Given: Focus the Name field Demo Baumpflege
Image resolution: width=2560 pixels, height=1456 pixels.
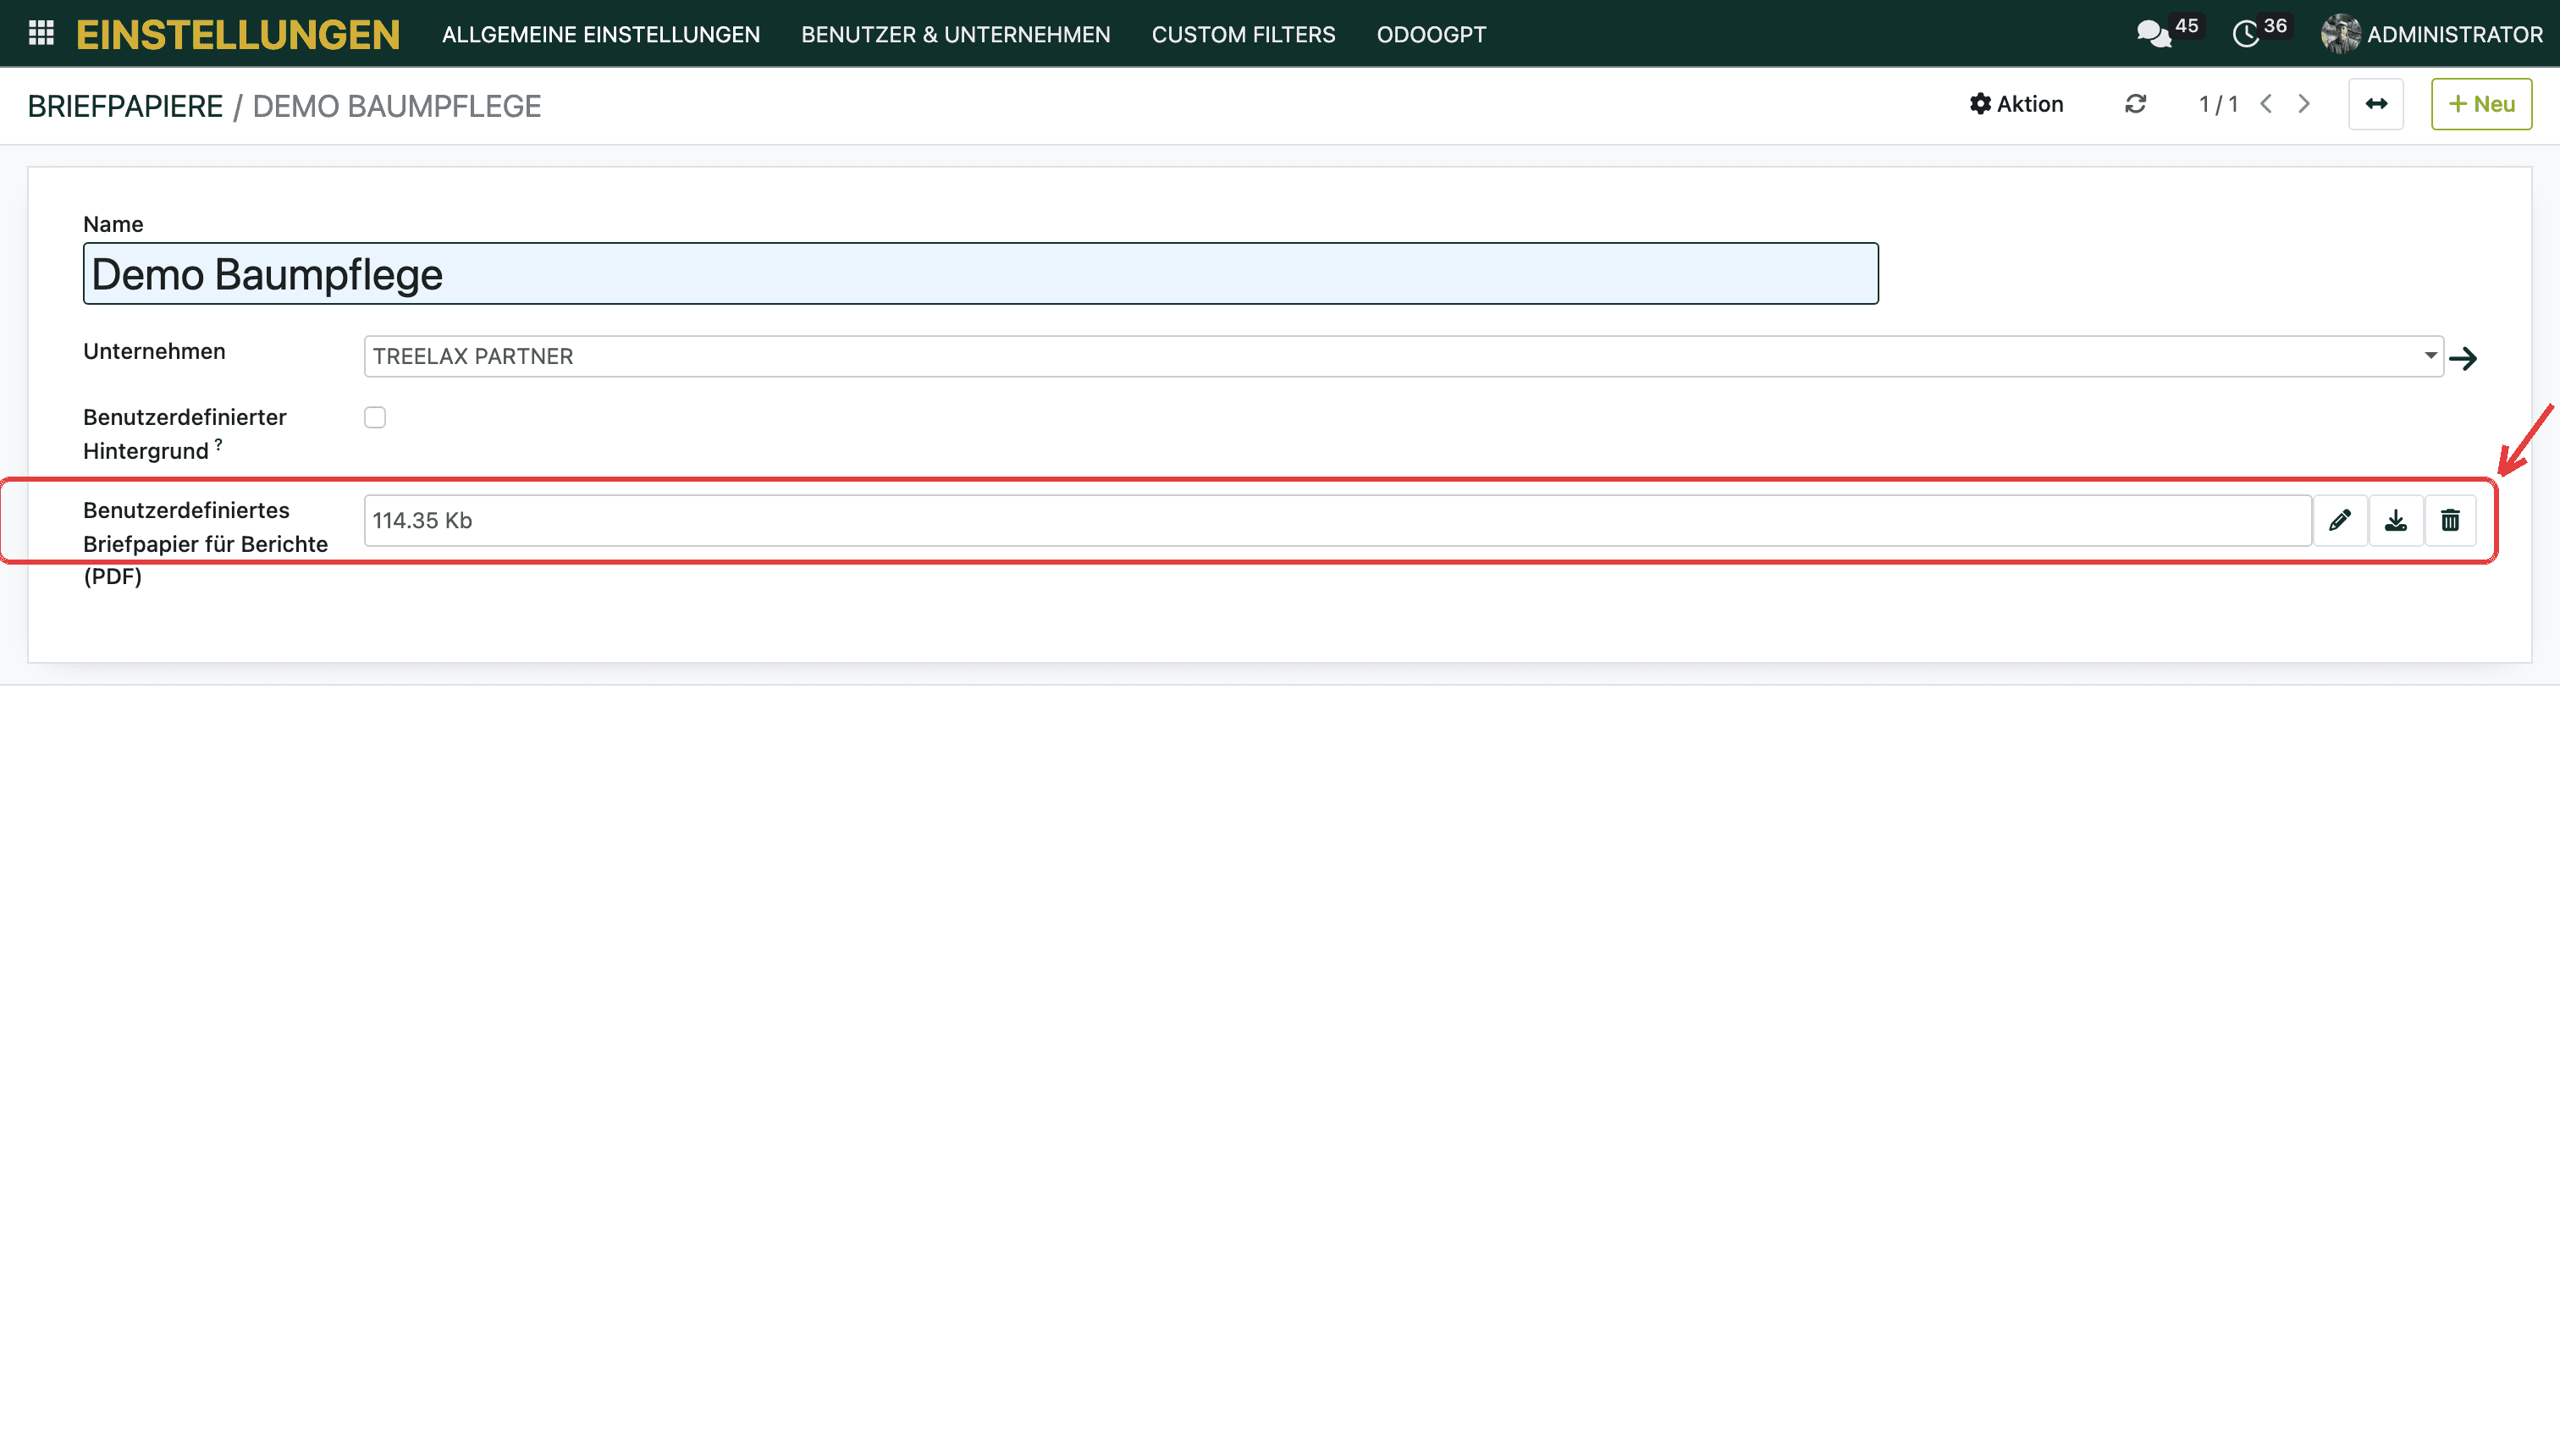Looking at the screenshot, I should click(x=980, y=274).
